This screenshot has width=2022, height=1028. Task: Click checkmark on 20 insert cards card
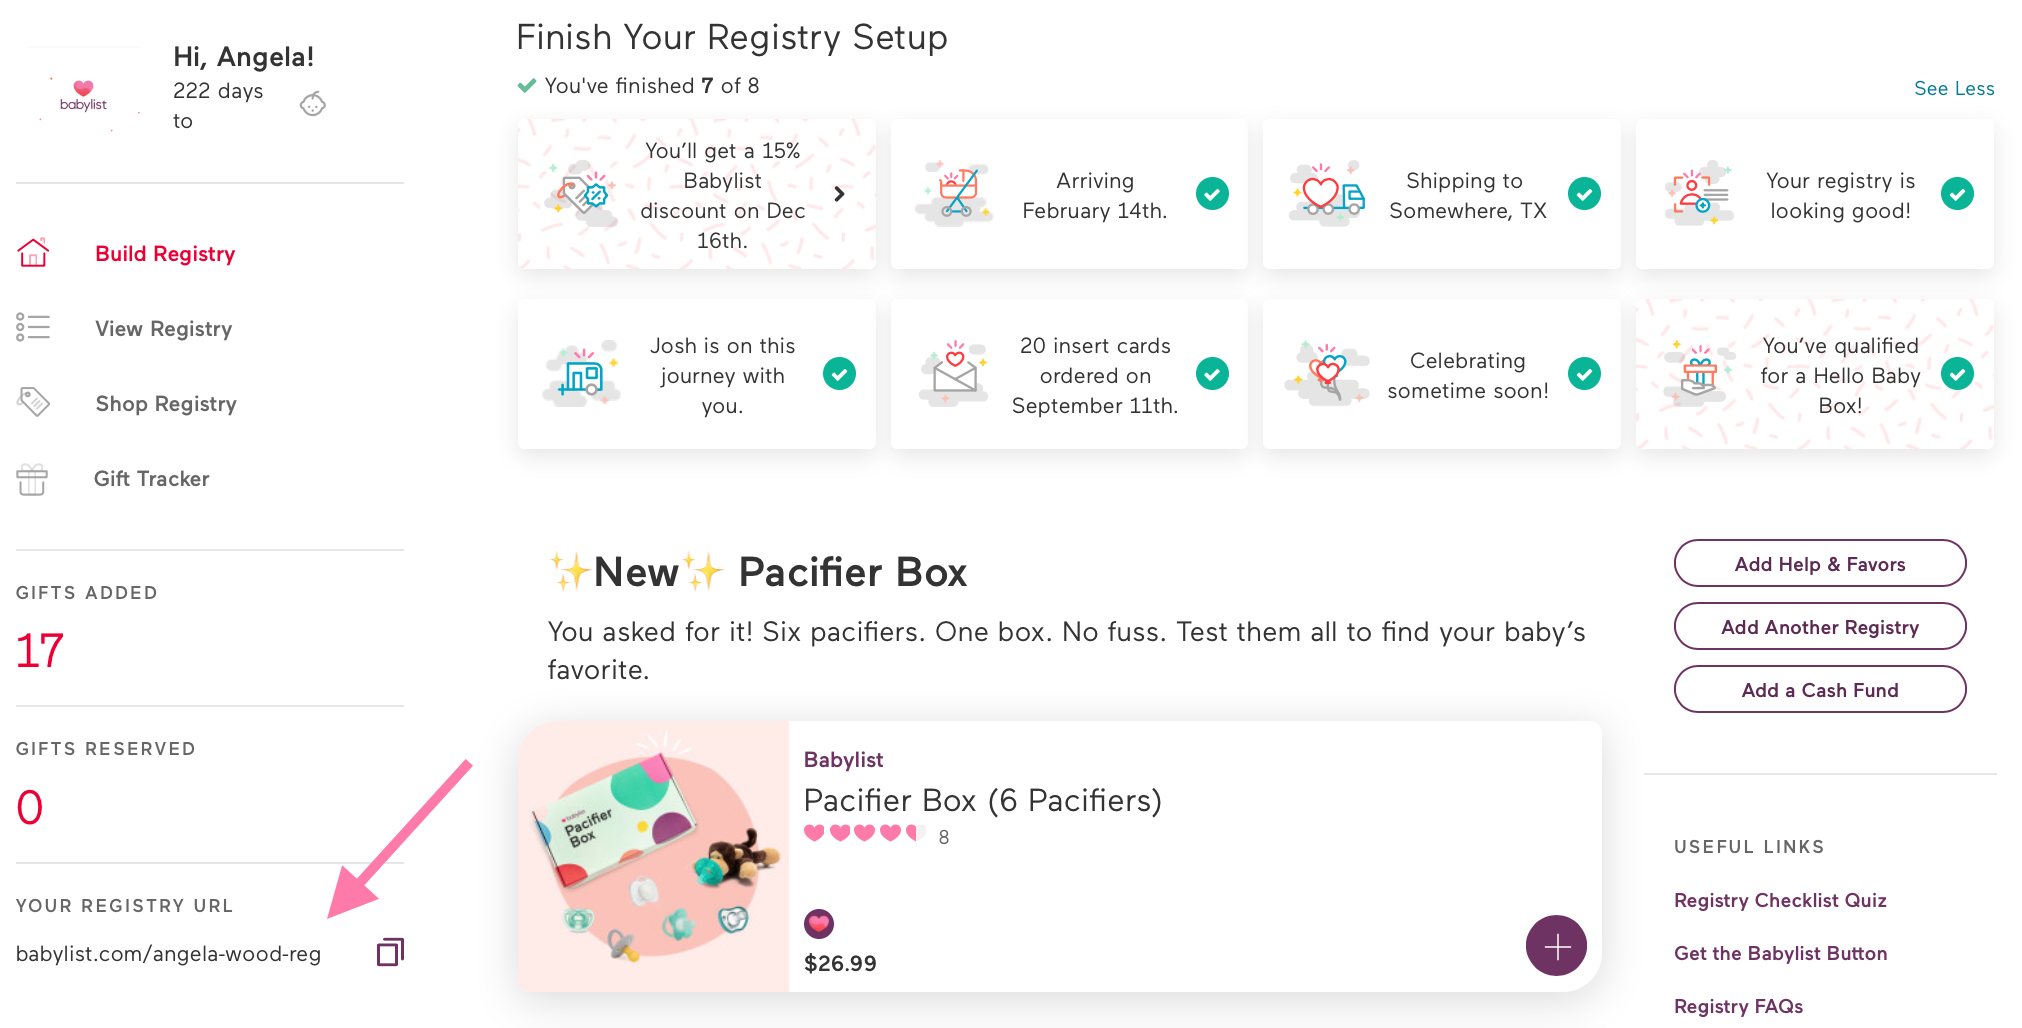(1212, 374)
